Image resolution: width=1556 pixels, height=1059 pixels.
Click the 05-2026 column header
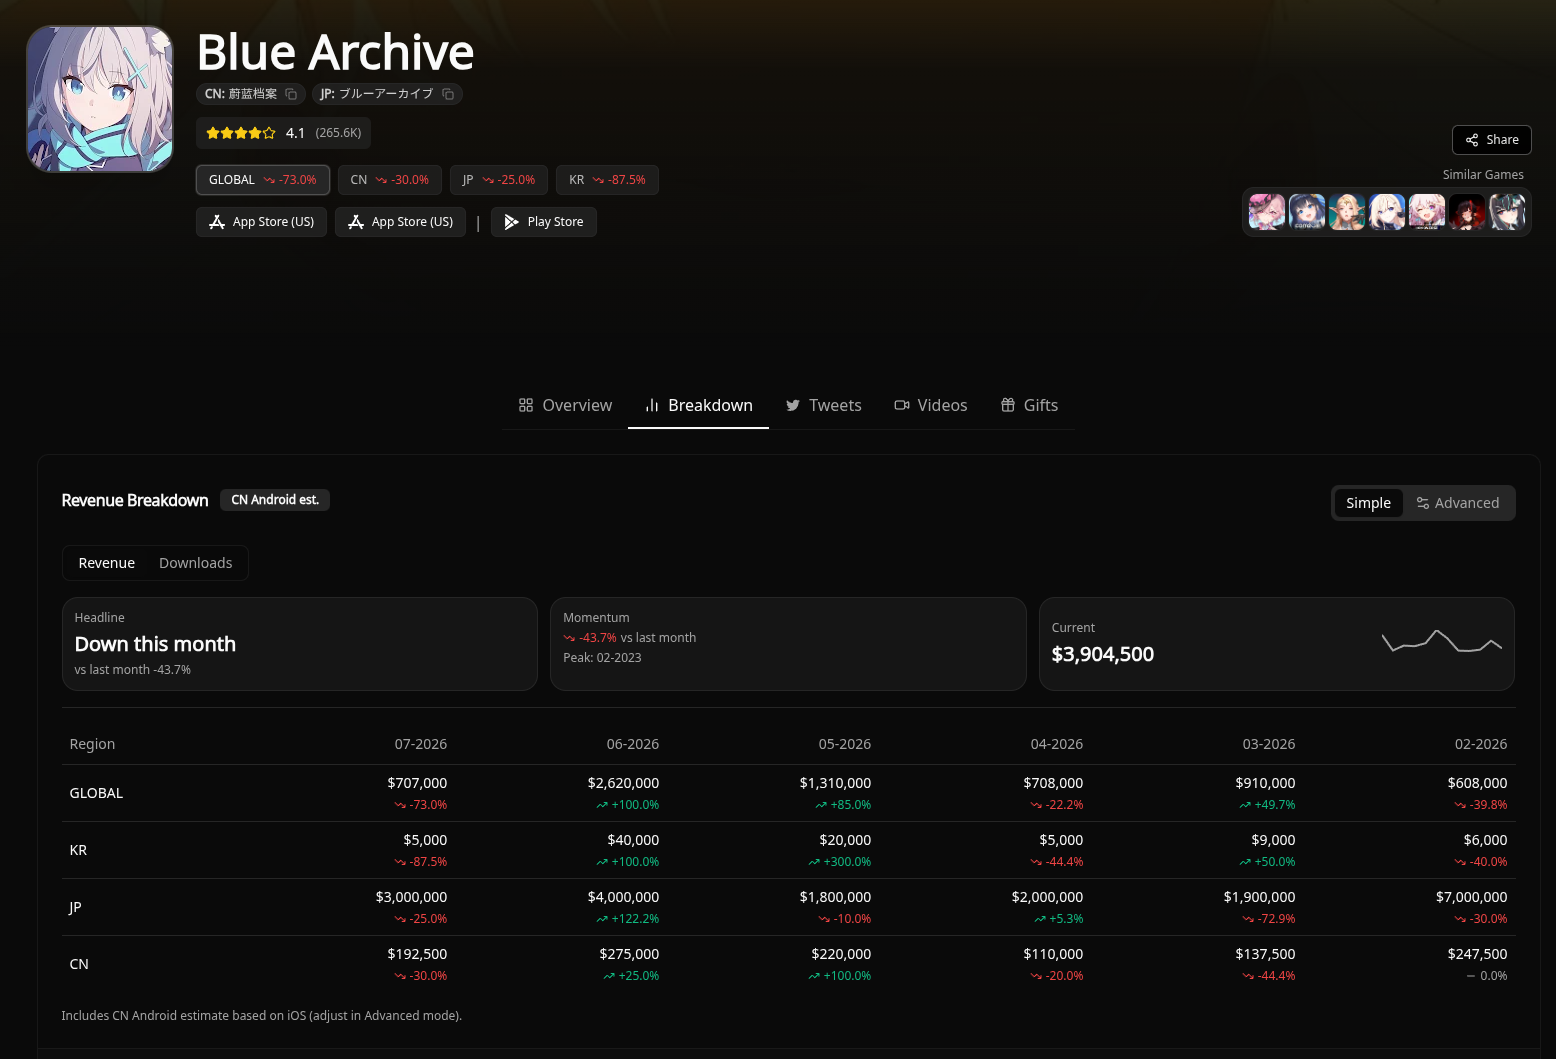(845, 744)
